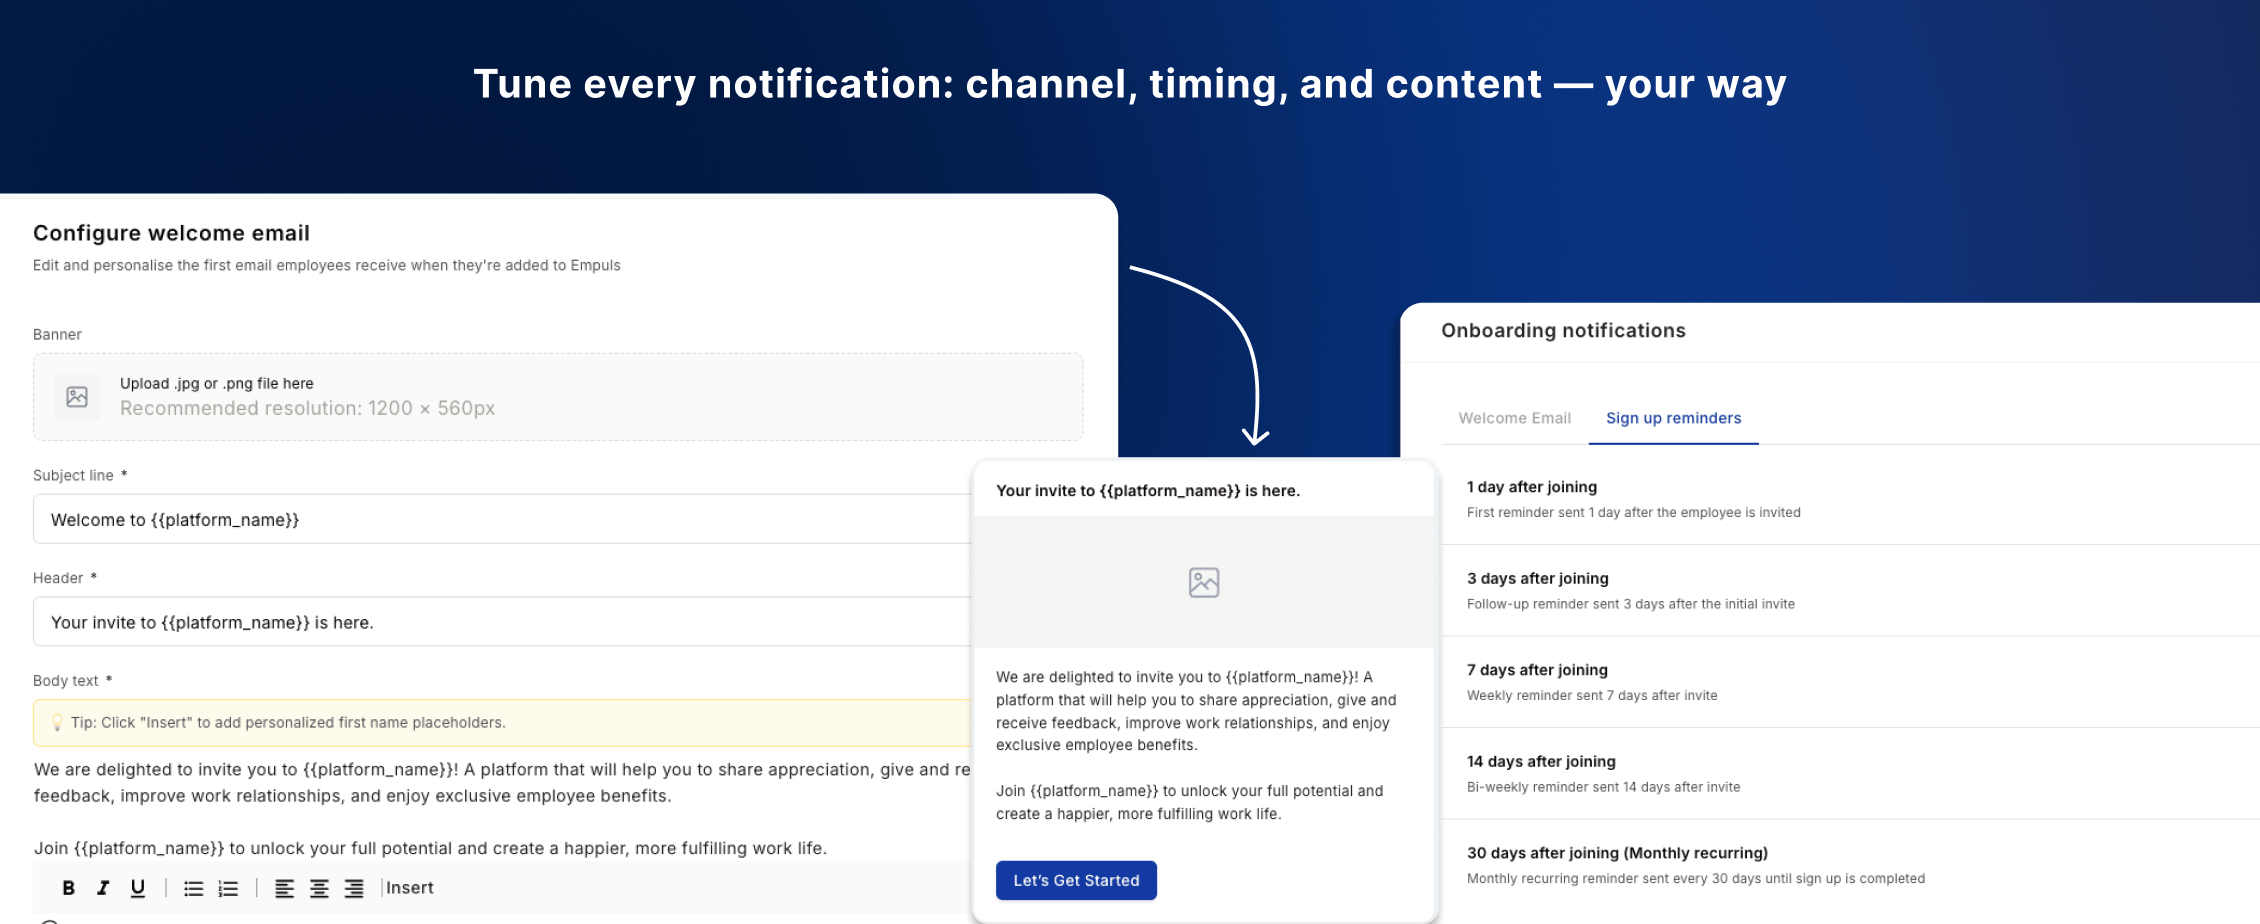
Task: Toggle italic formatting in body text toolbar
Action: (102, 888)
